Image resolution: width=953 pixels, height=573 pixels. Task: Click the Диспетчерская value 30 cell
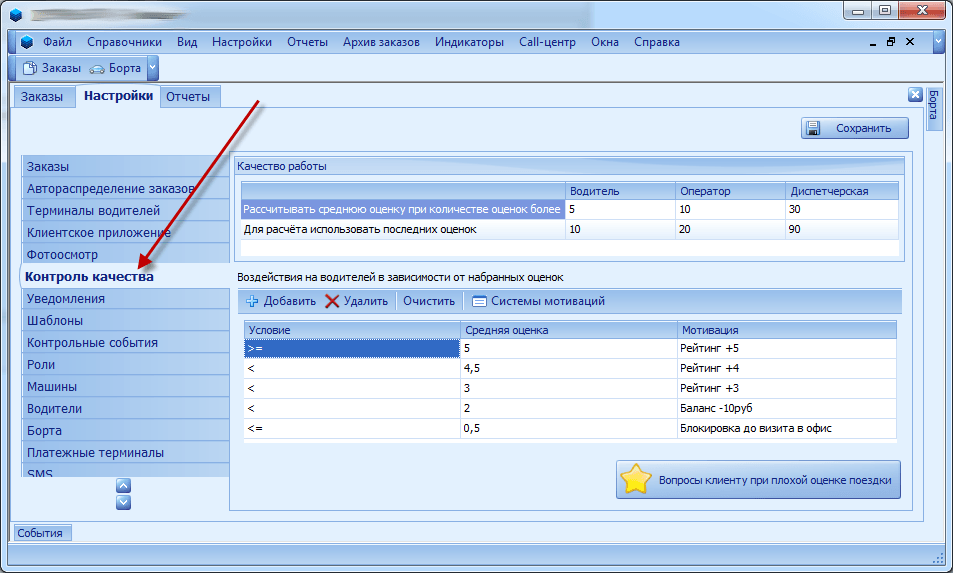(842, 209)
